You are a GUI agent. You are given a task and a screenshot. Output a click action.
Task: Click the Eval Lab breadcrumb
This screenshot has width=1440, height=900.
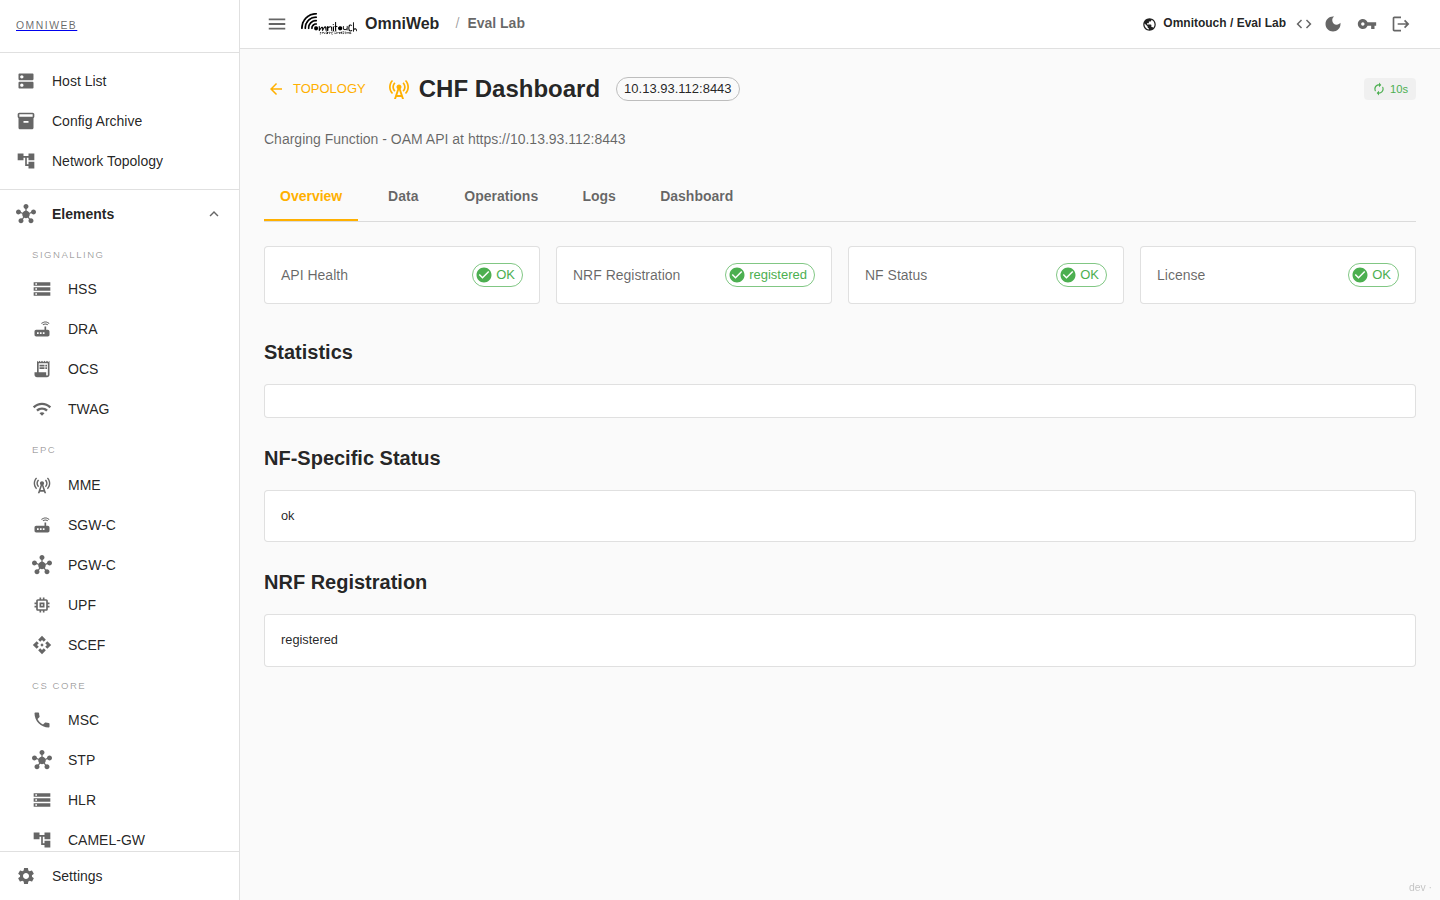496,23
